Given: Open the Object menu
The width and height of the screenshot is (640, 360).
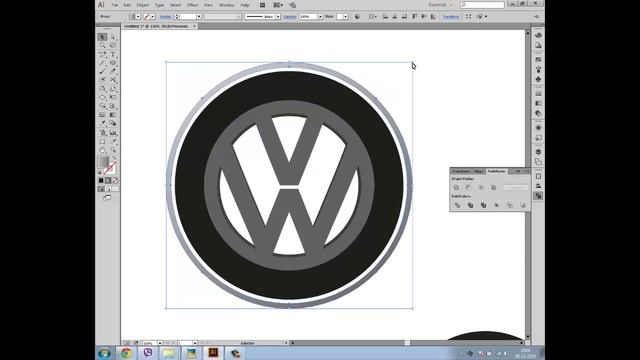Looking at the screenshot, I should click(143, 5).
